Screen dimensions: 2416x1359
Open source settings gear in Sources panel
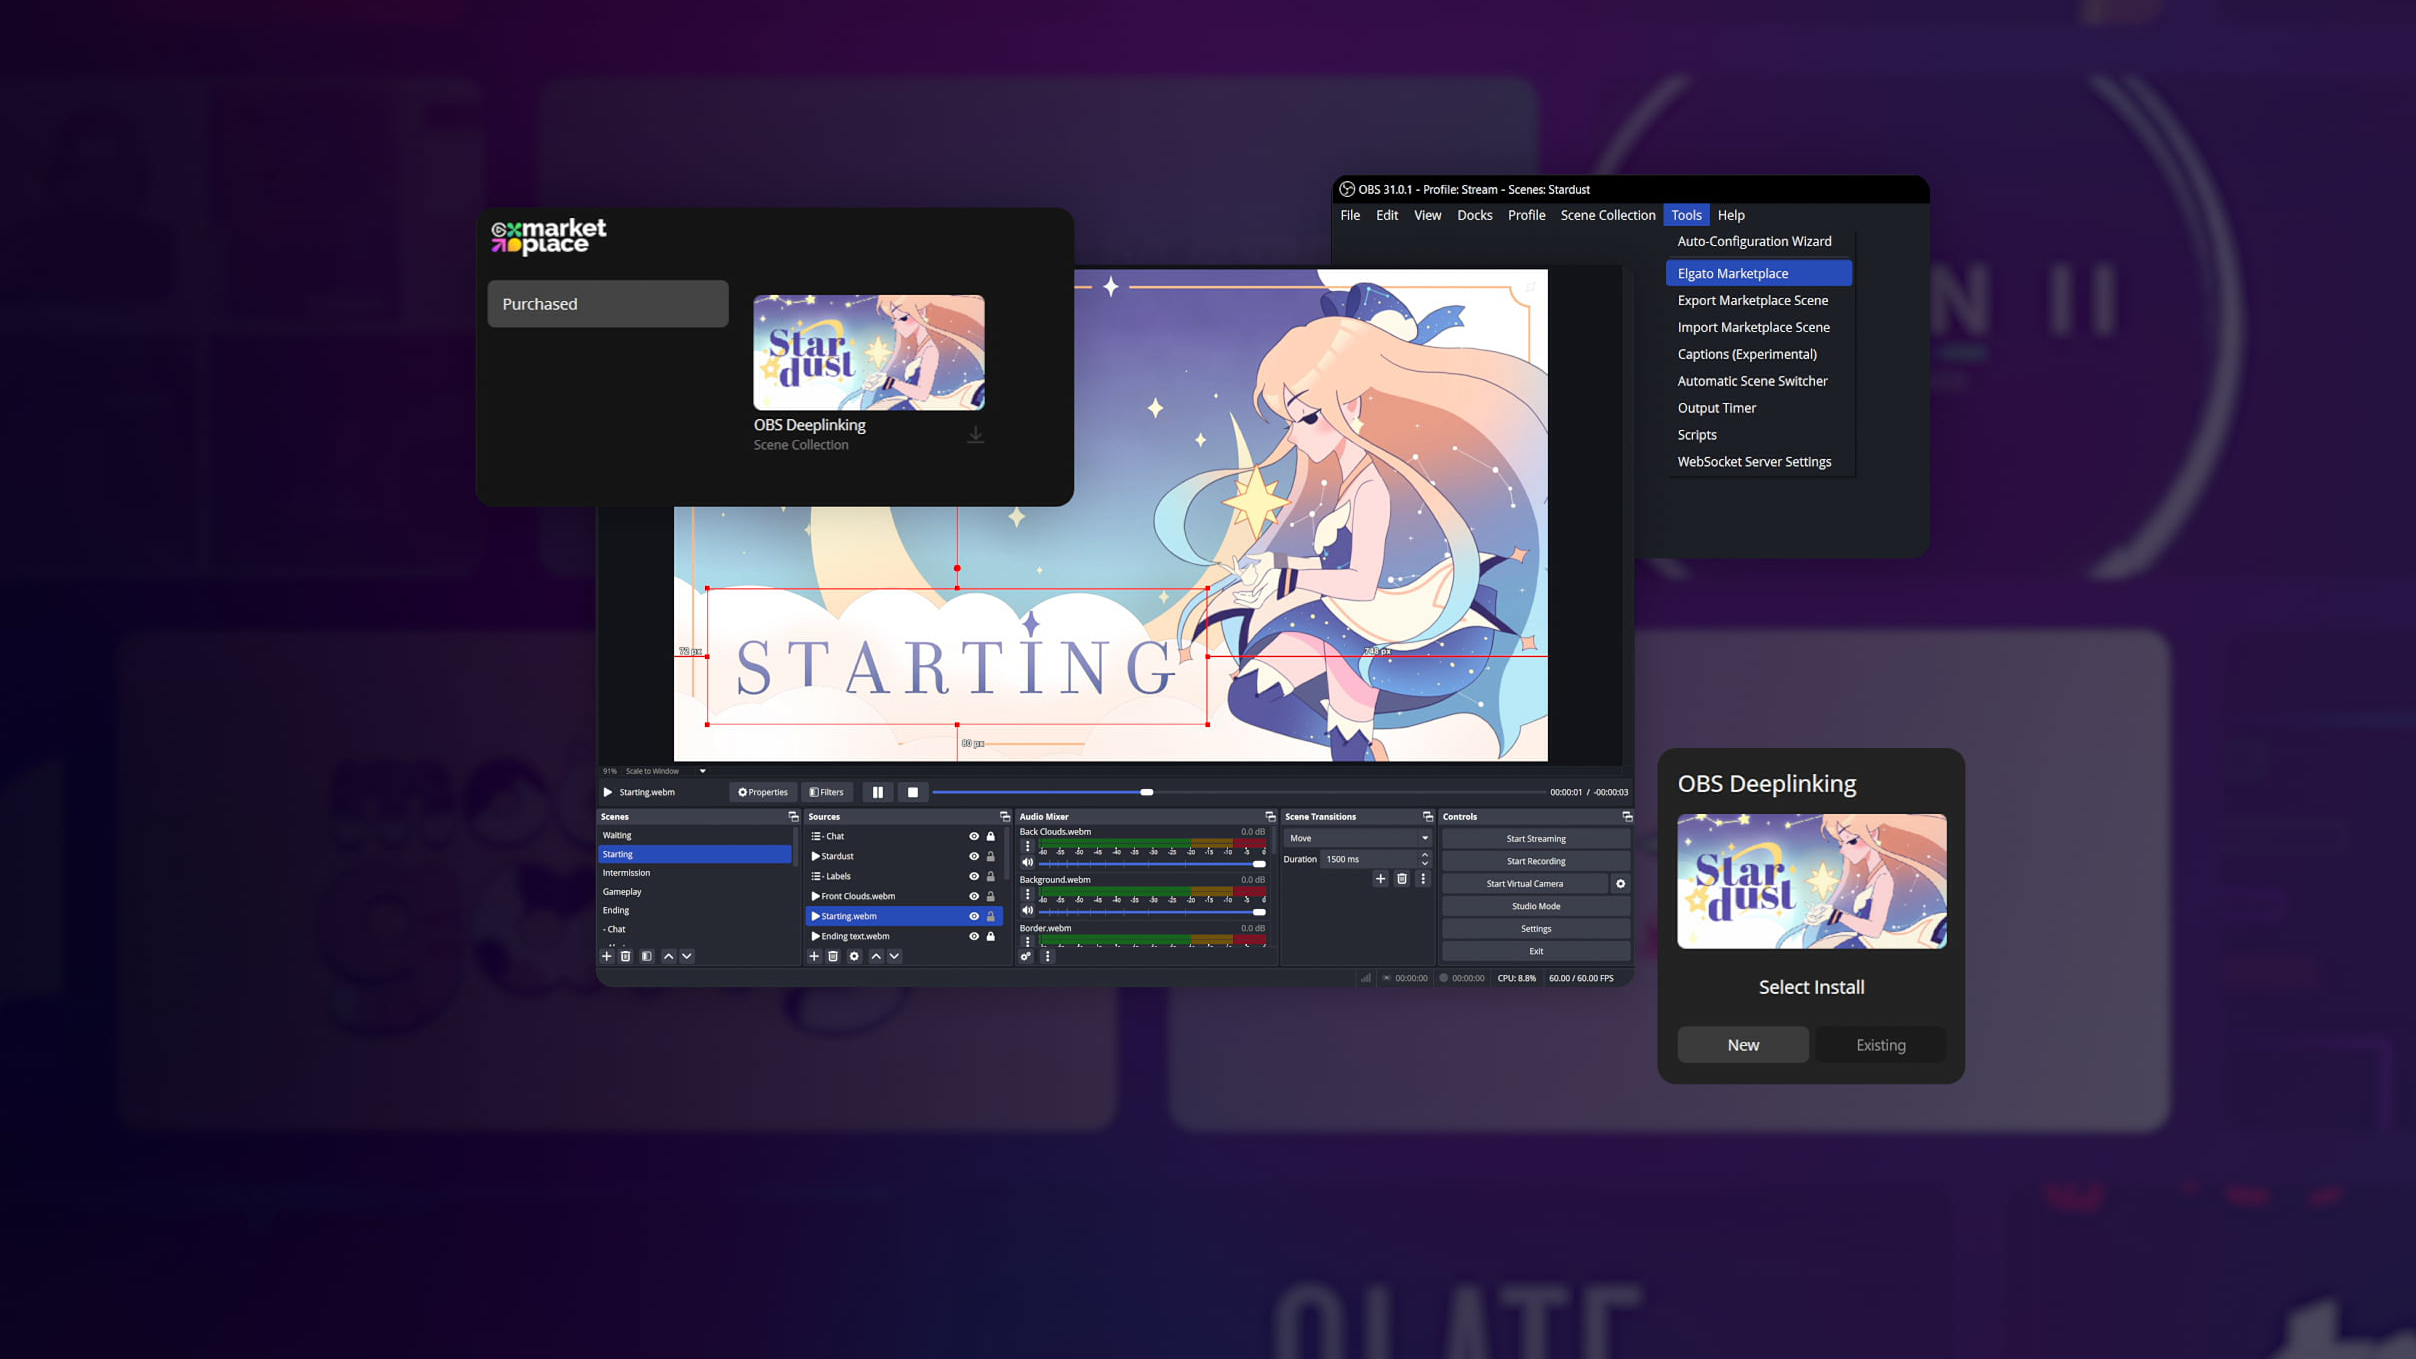tap(854, 956)
